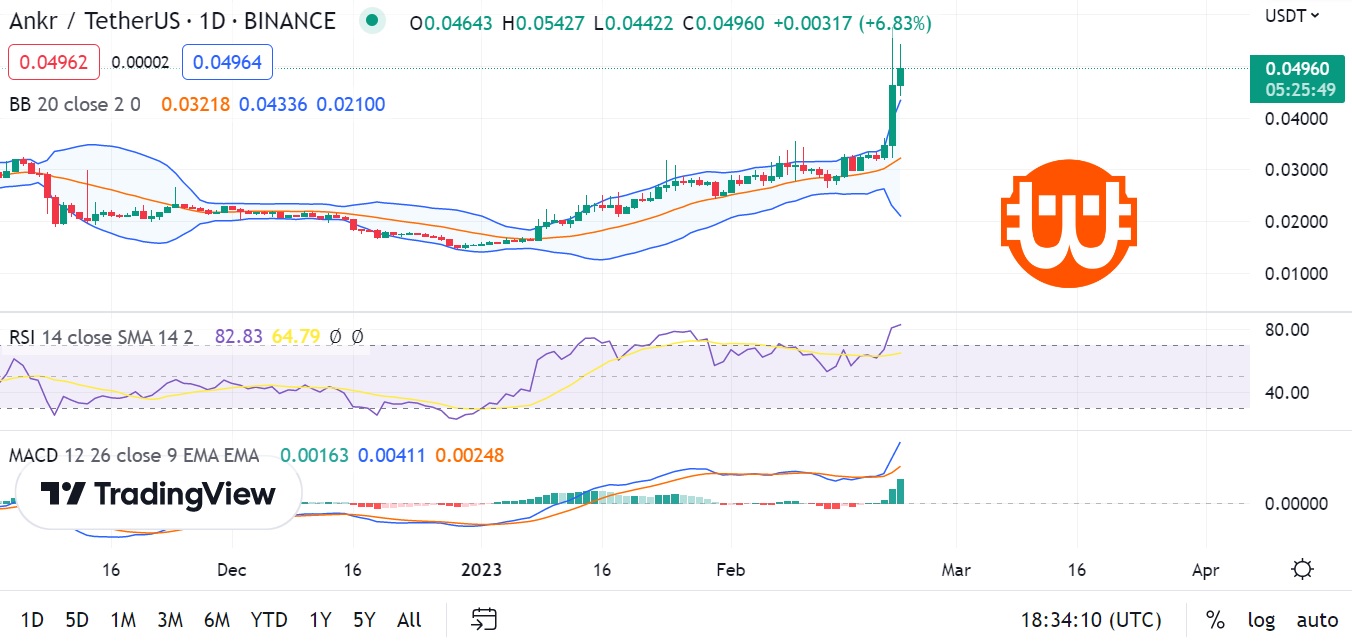This screenshot has height=644, width=1352.
Task: Select the 5Y date range
Action: [364, 620]
